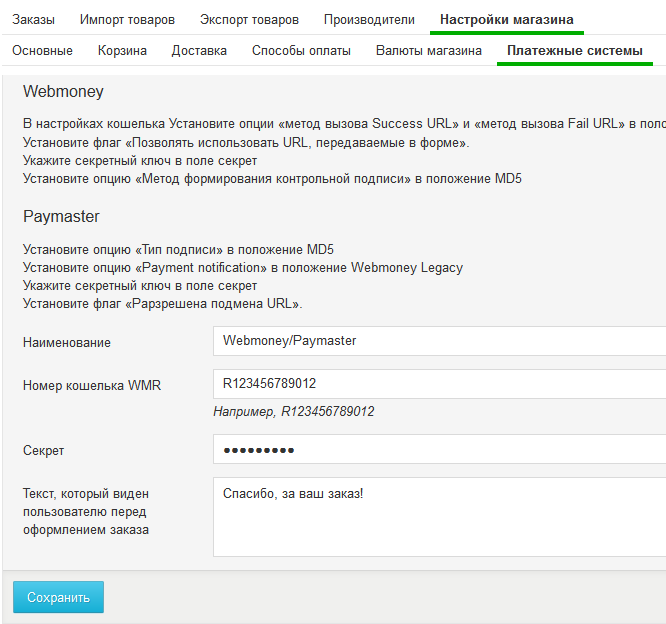The width and height of the screenshot is (666, 624).
Task: Open the Производители tab
Action: click(x=369, y=20)
